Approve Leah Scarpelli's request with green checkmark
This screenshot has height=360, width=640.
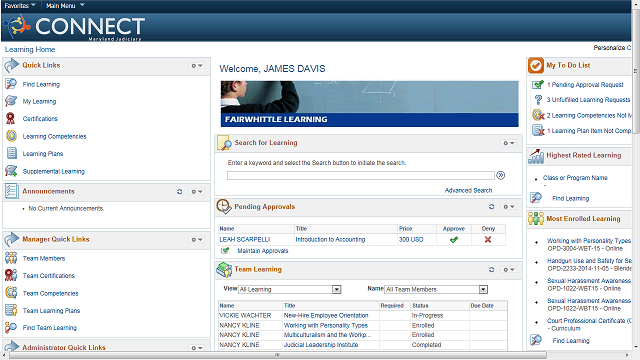coord(453,240)
